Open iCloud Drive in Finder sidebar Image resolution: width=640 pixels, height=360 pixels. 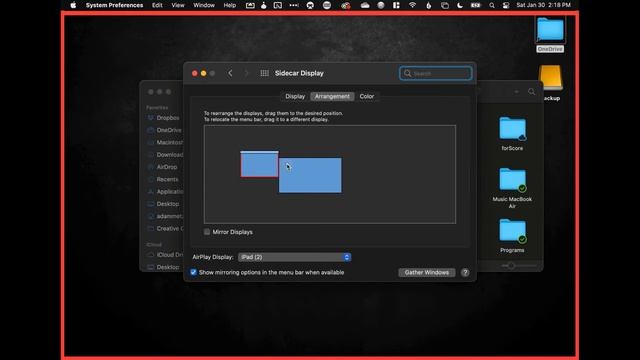[x=164, y=255]
